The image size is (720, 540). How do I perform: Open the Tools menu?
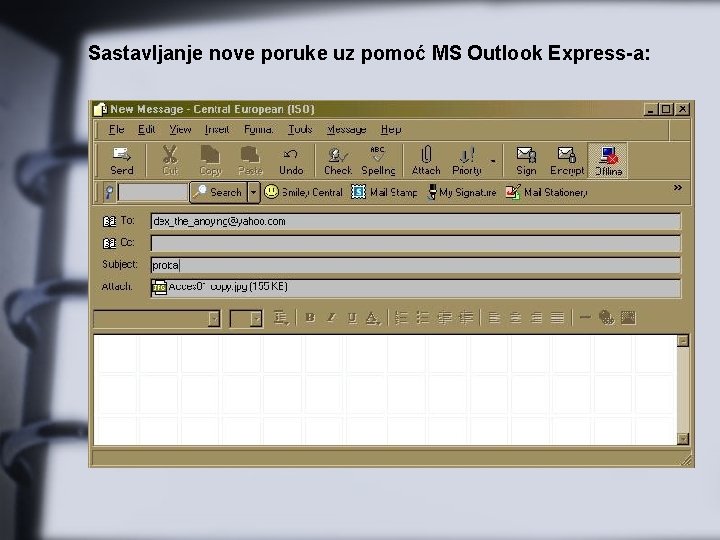300,129
